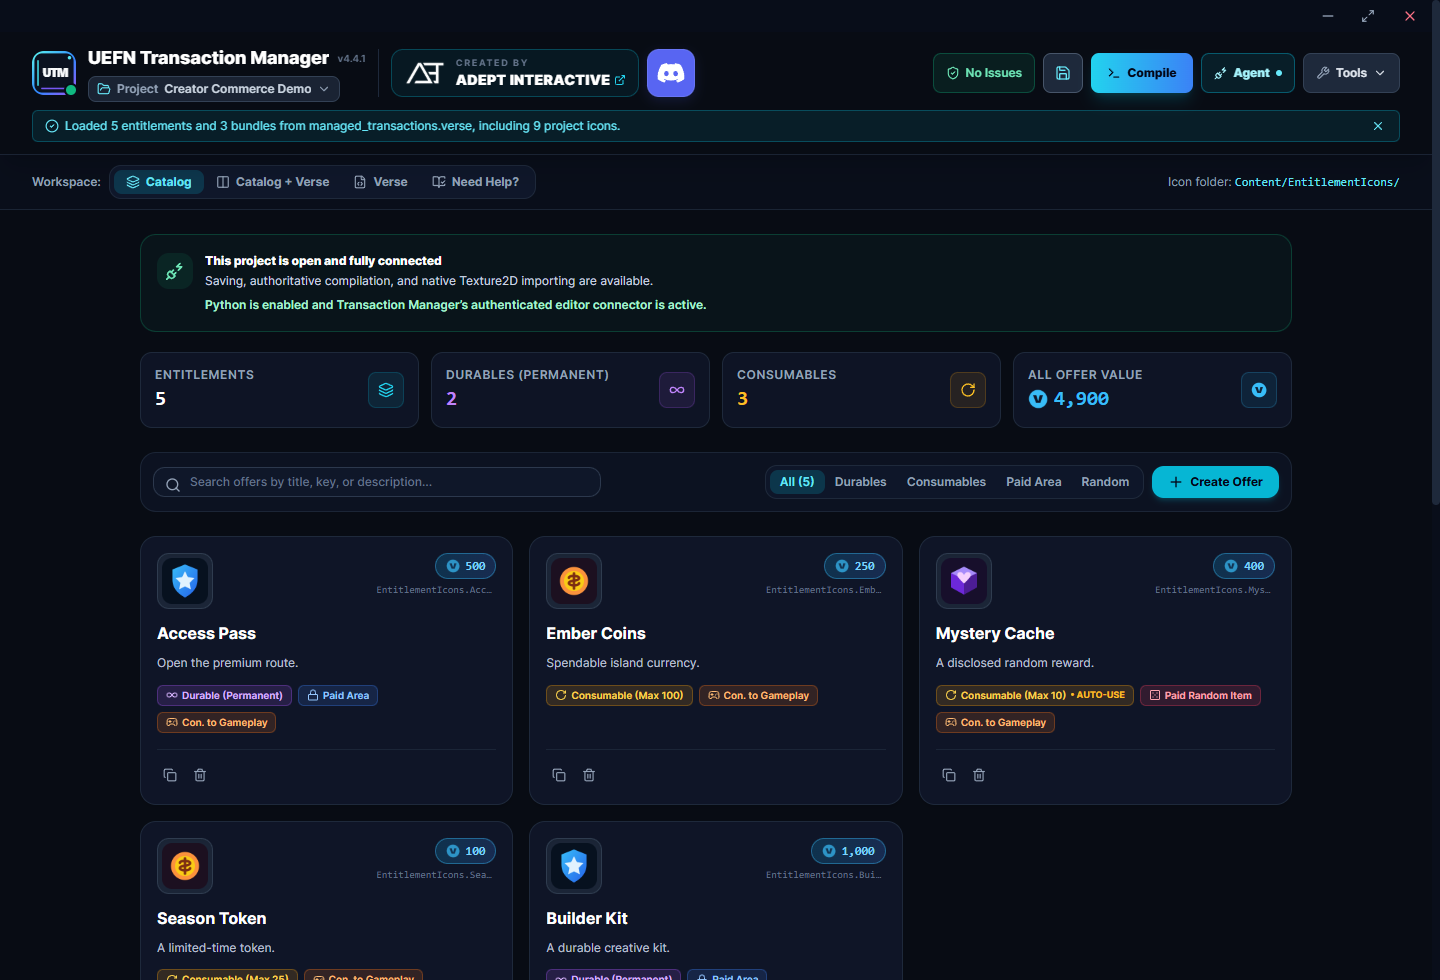Viewport: 1440px width, 980px height.
Task: Dismiss the loaded entitlements notification
Action: pyautogui.click(x=1378, y=126)
